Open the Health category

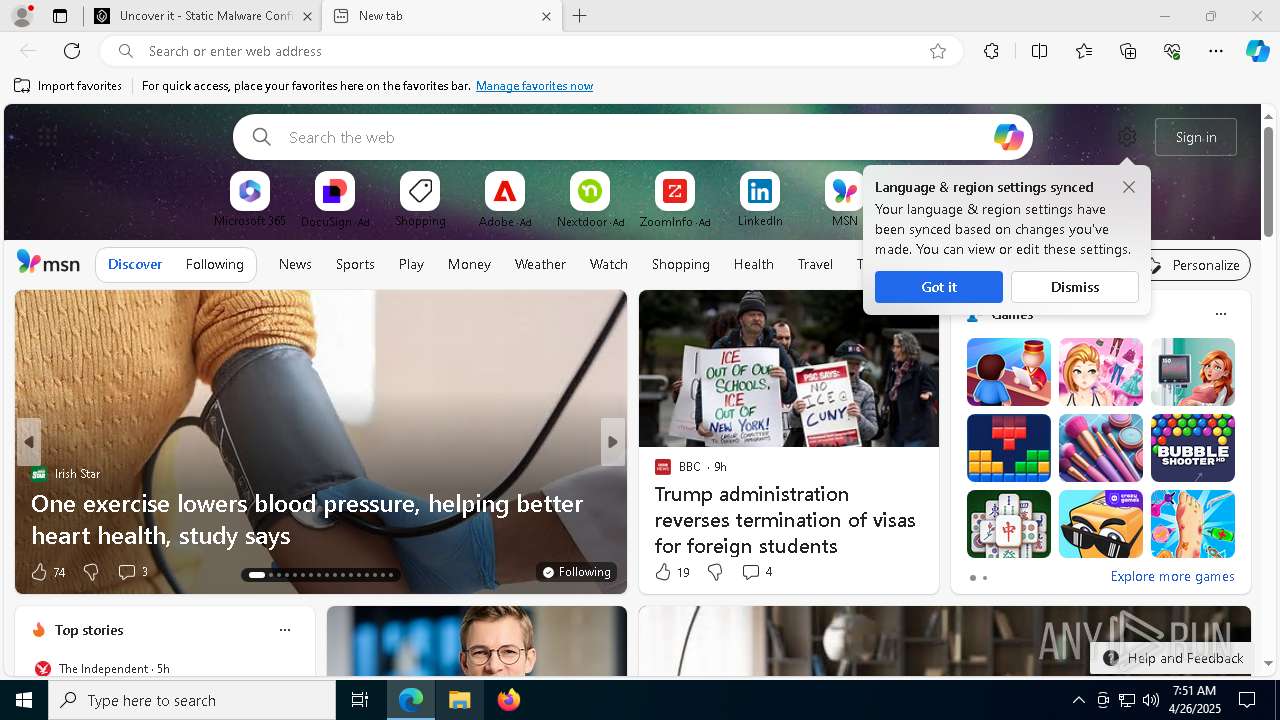753,264
